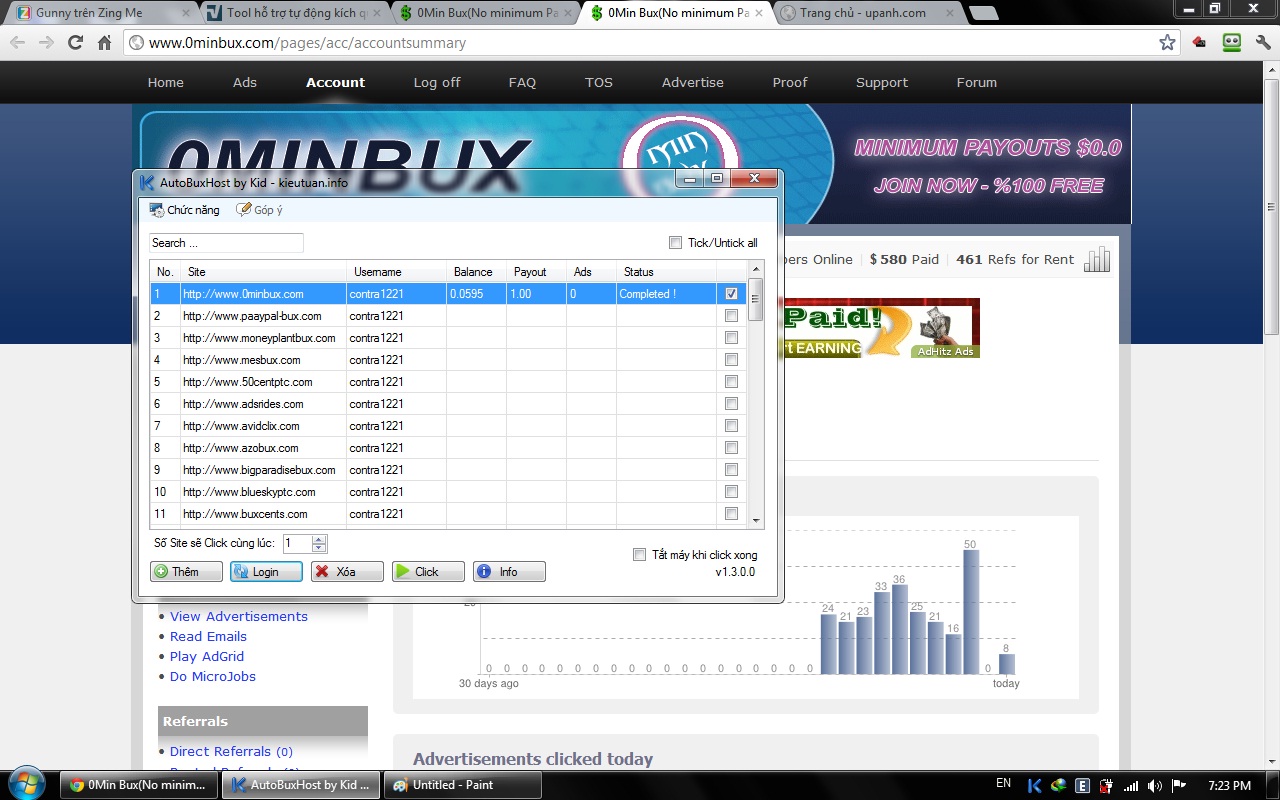The image size is (1280, 800).
Task: Open the FAQ page in site navigation
Action: pyautogui.click(x=522, y=83)
